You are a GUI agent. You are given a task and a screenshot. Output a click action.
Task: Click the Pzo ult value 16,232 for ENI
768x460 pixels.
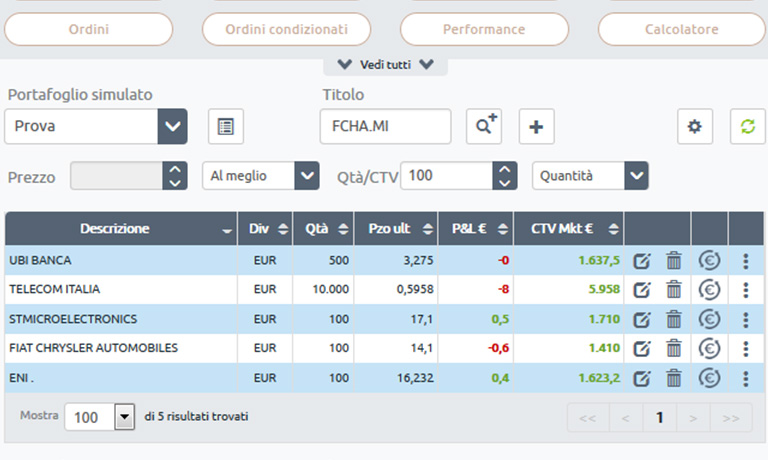tap(415, 378)
